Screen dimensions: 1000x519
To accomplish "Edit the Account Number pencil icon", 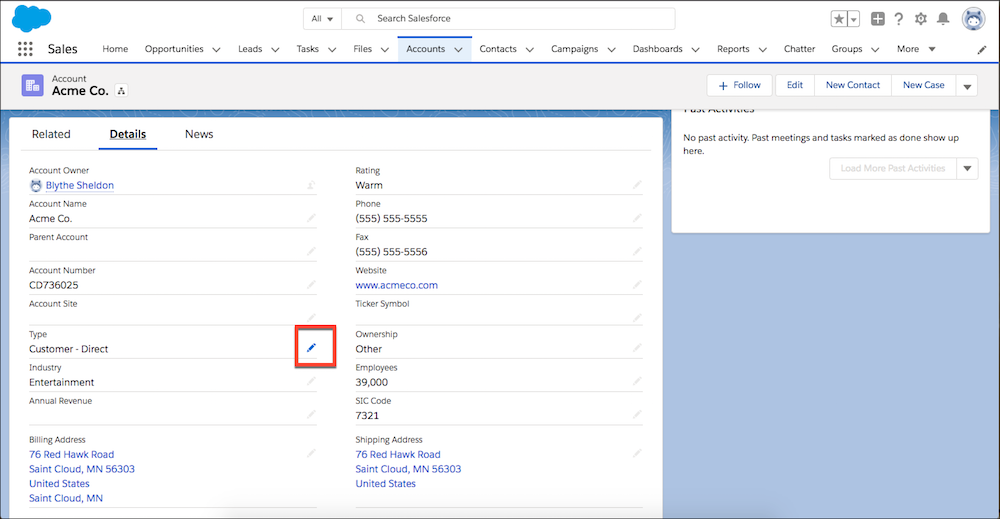I will 311,284.
